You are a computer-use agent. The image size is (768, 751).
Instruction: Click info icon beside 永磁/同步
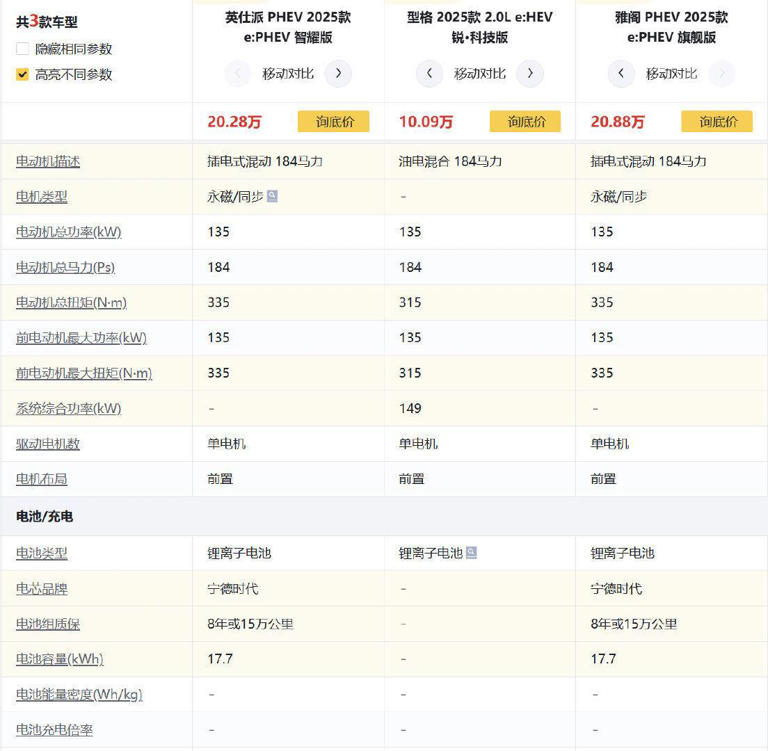(x=272, y=197)
